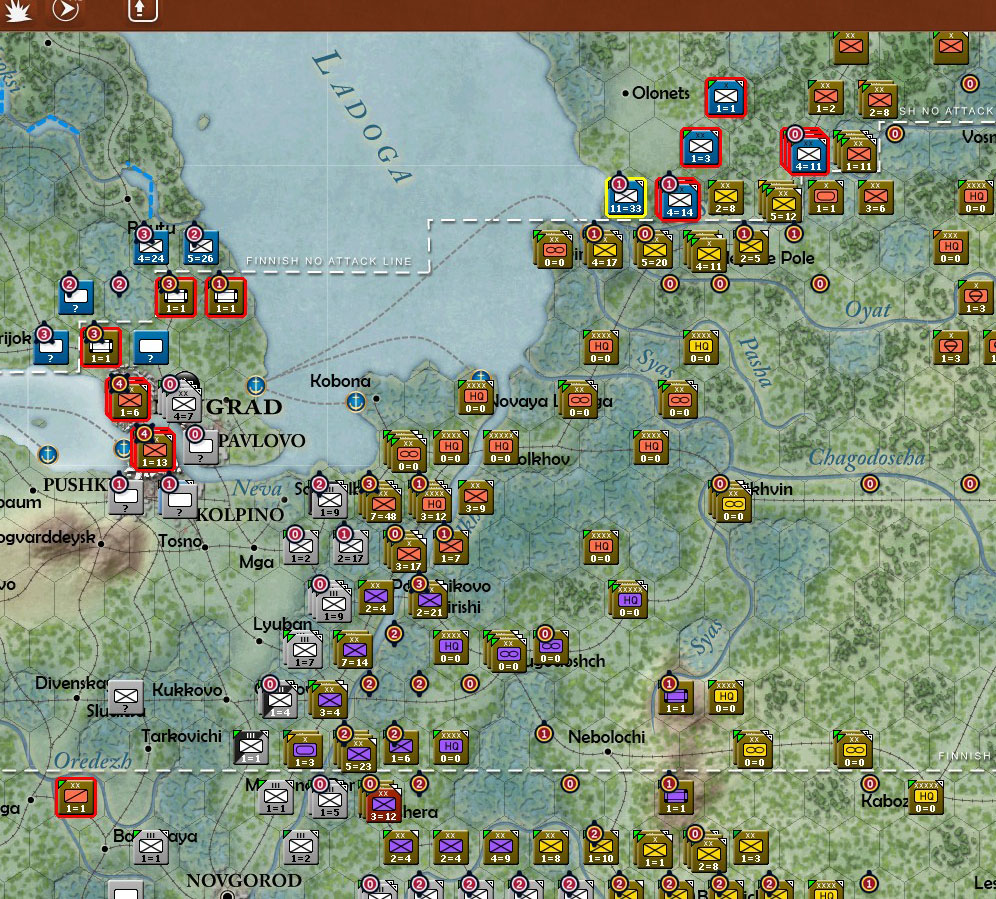Screen dimensions: 996x899
Task: Select the Soviet 3=6 red unit
Action: pyautogui.click(x=875, y=198)
